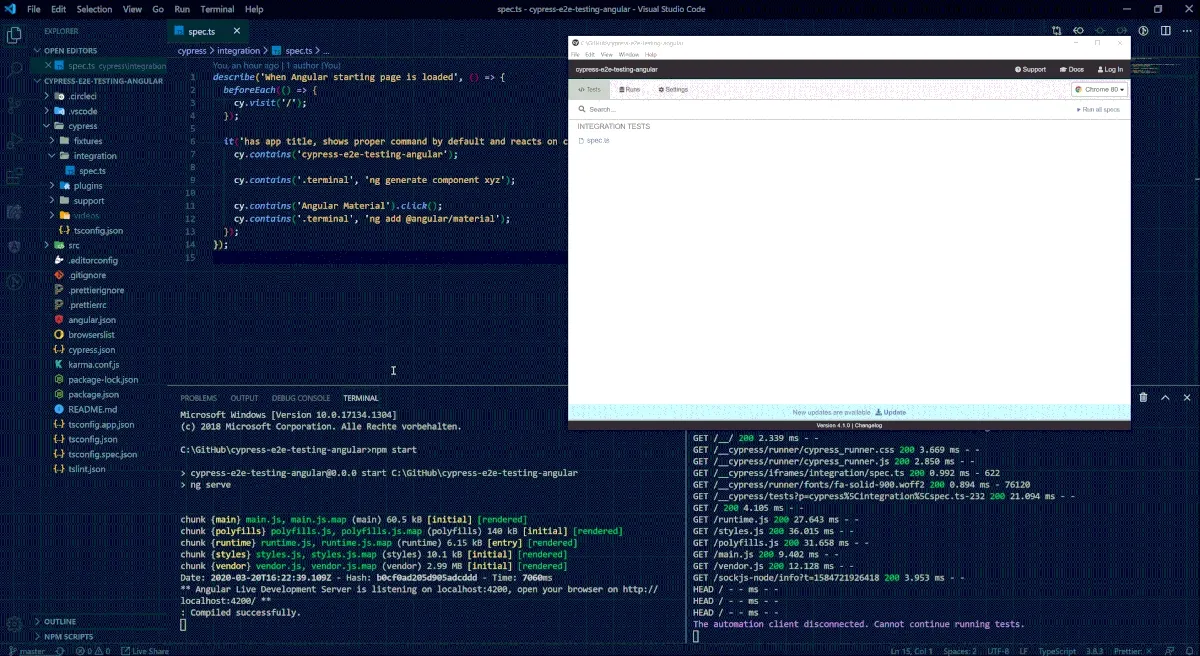Open Docs from the Cypress header

point(1070,70)
